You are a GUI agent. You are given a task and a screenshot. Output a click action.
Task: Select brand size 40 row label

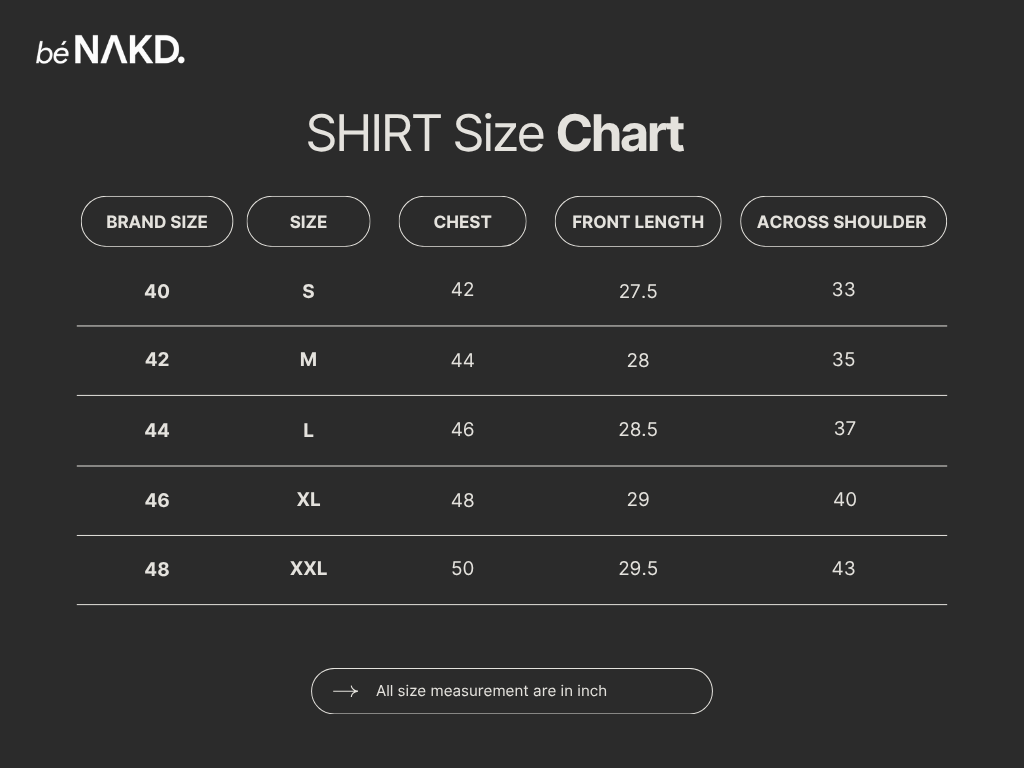157,291
